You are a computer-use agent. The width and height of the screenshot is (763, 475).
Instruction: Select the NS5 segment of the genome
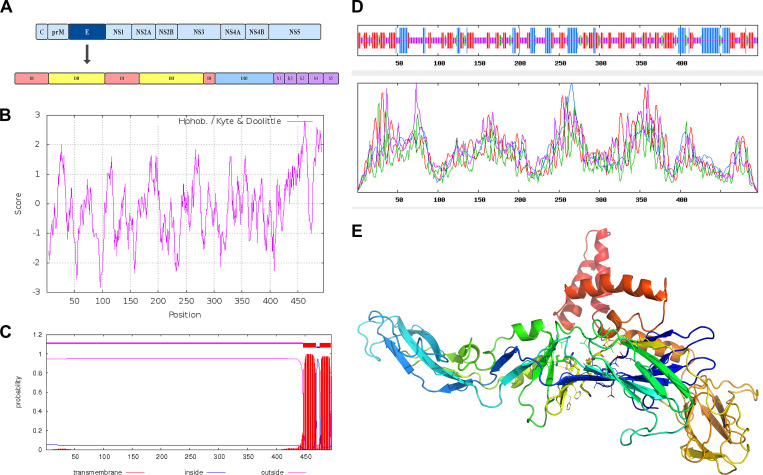tap(294, 32)
